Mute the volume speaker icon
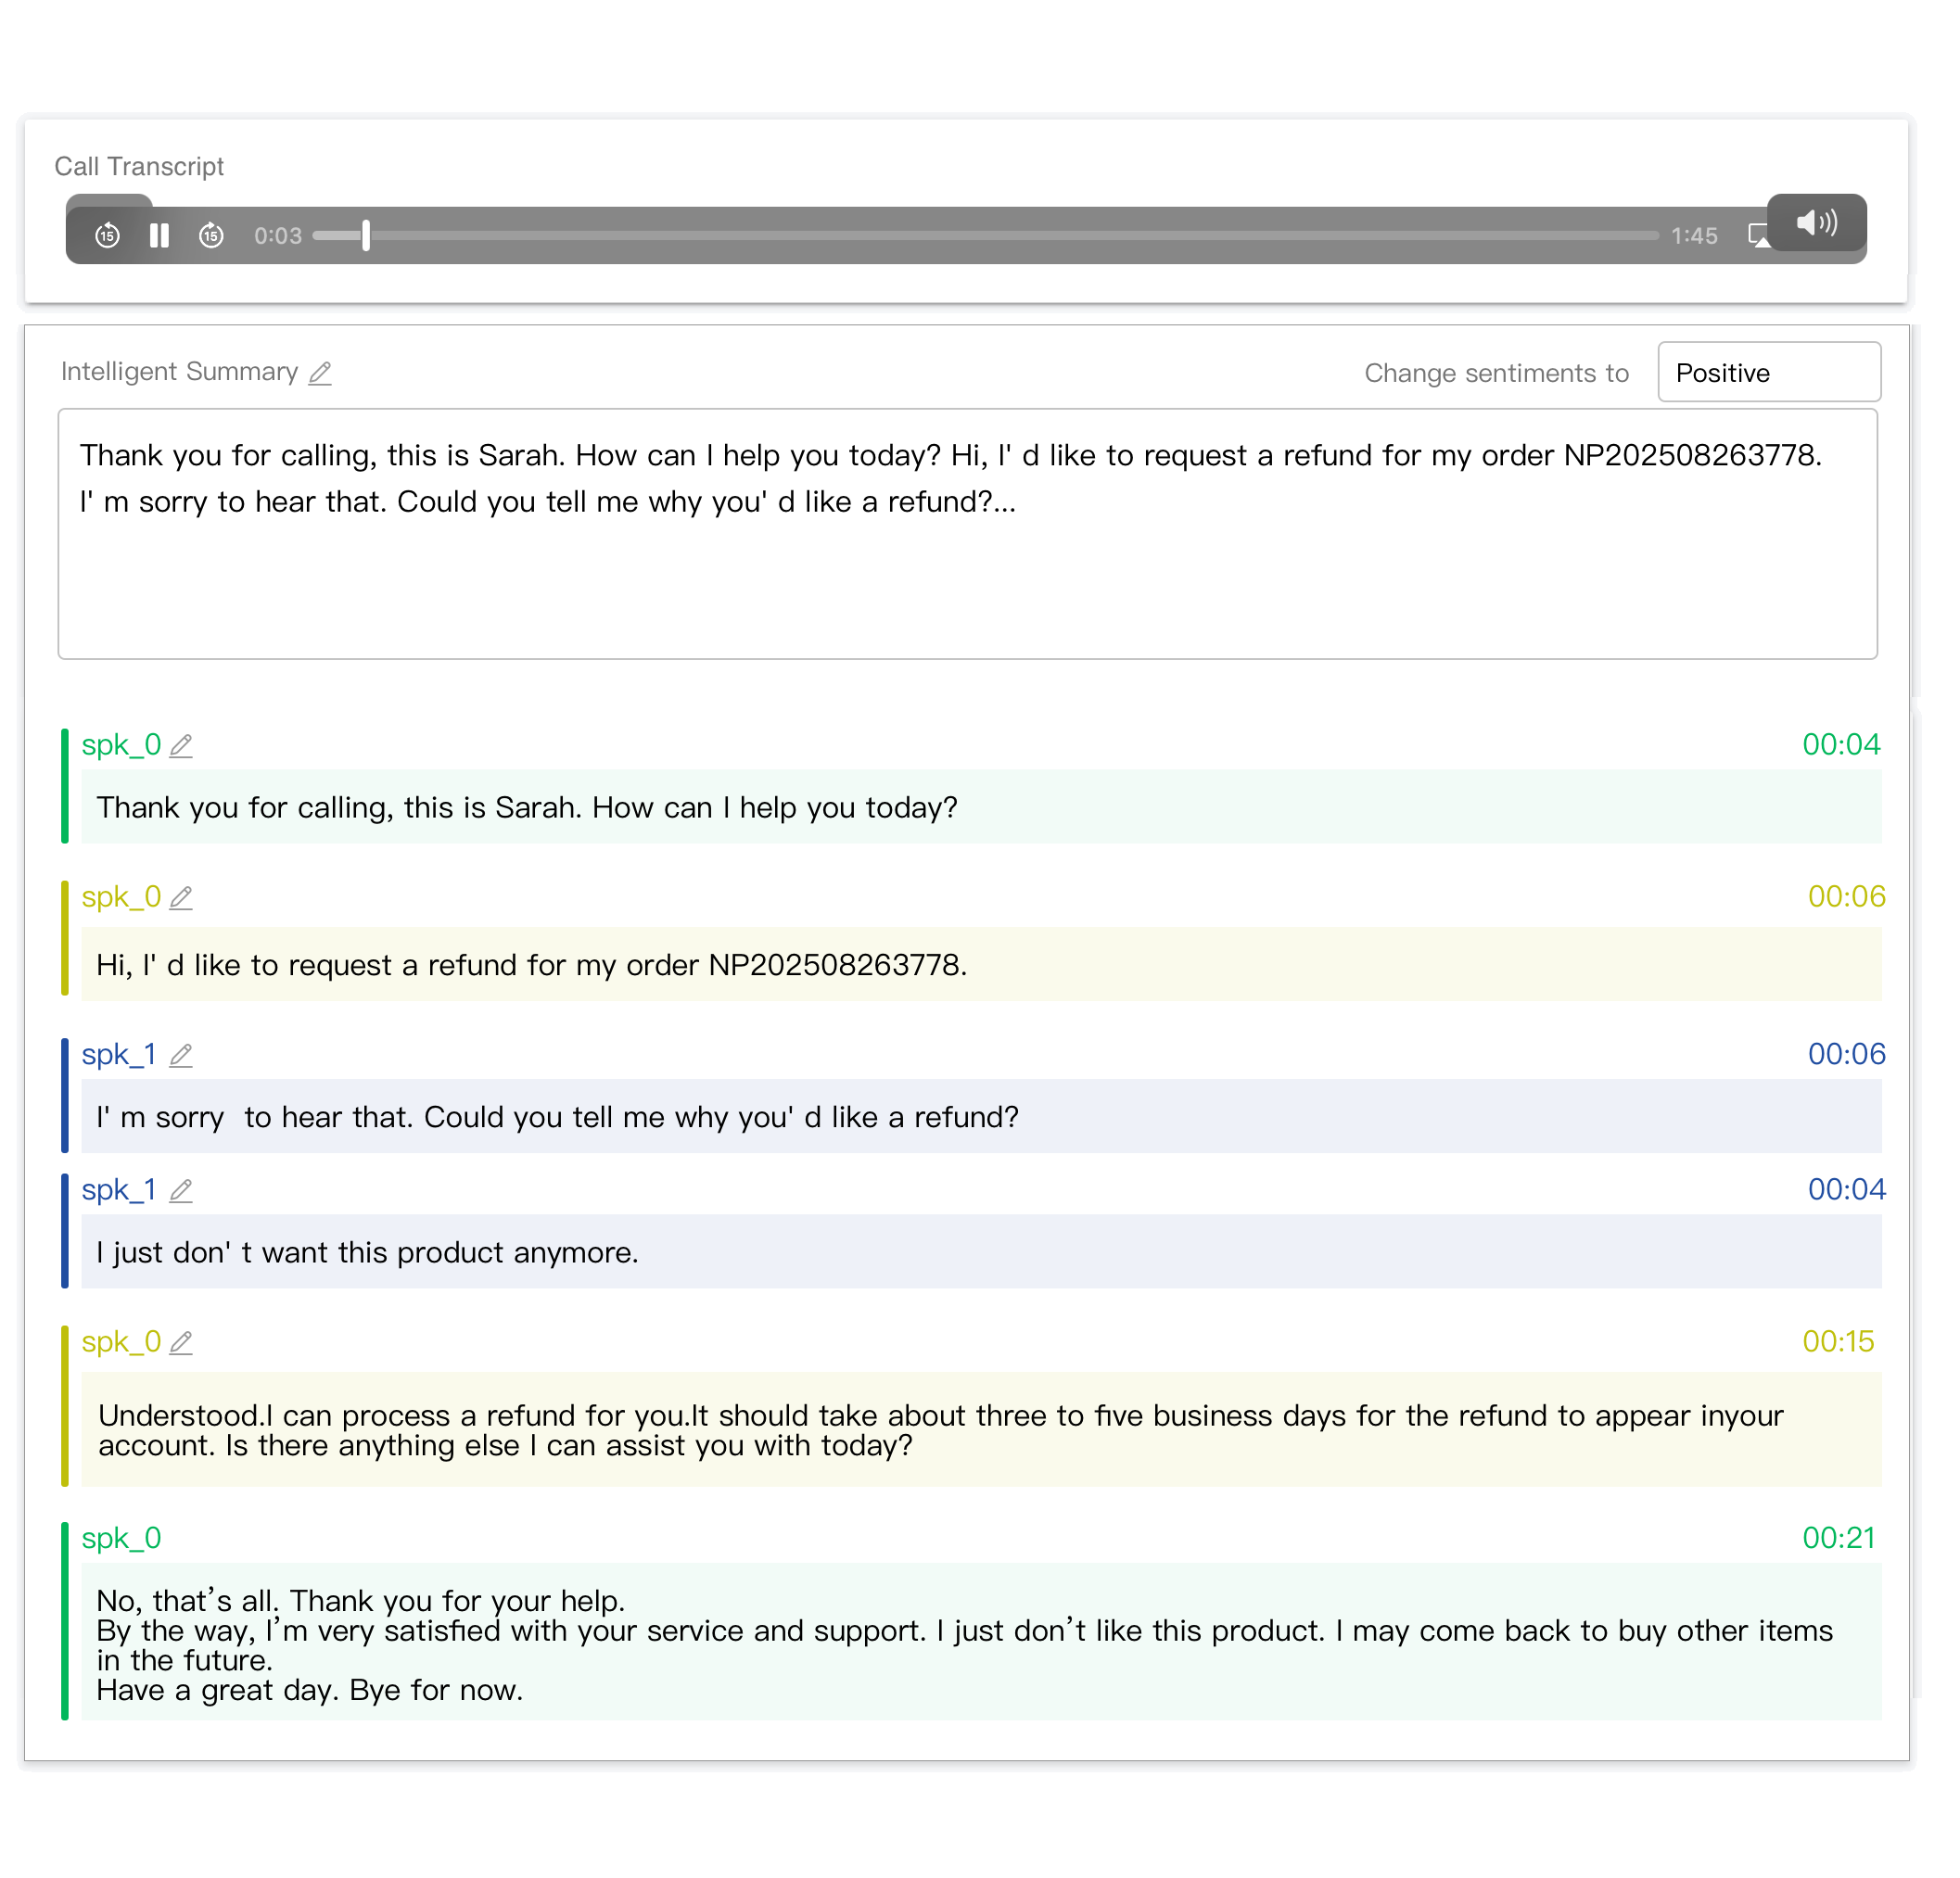The width and height of the screenshot is (1960, 1878). click(x=1816, y=222)
